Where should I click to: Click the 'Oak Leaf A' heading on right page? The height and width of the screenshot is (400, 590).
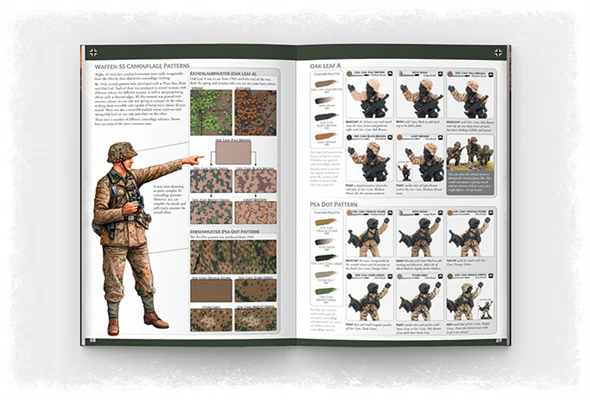click(x=325, y=66)
